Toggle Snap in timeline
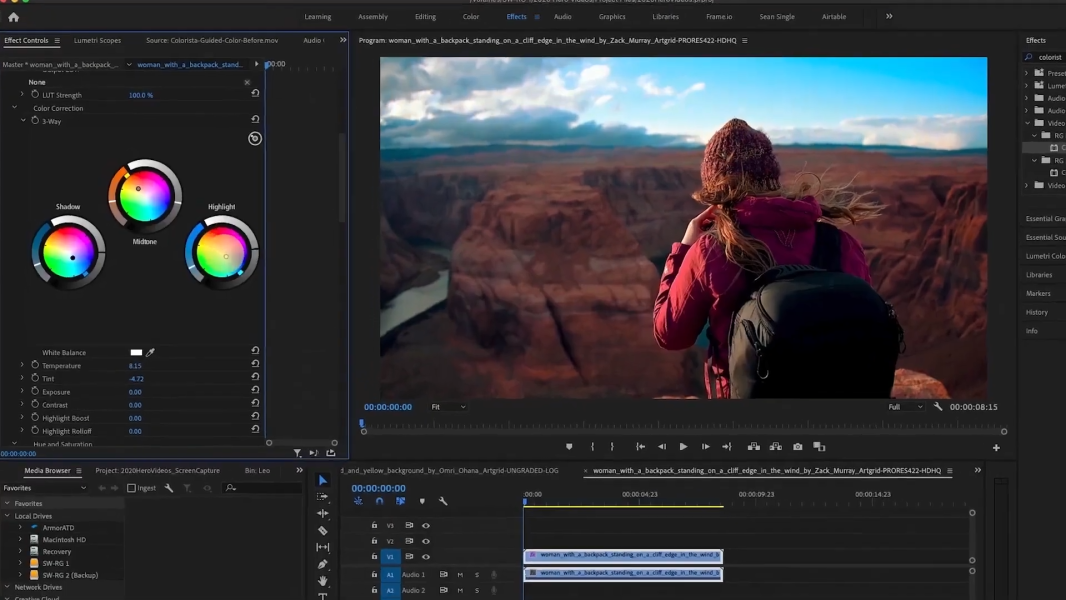Viewport: 1066px width, 600px height. coord(379,501)
